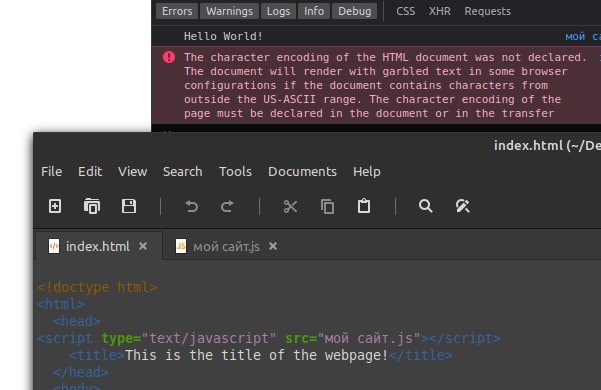601x390 pixels.
Task: Open the View menu
Action: point(133,172)
